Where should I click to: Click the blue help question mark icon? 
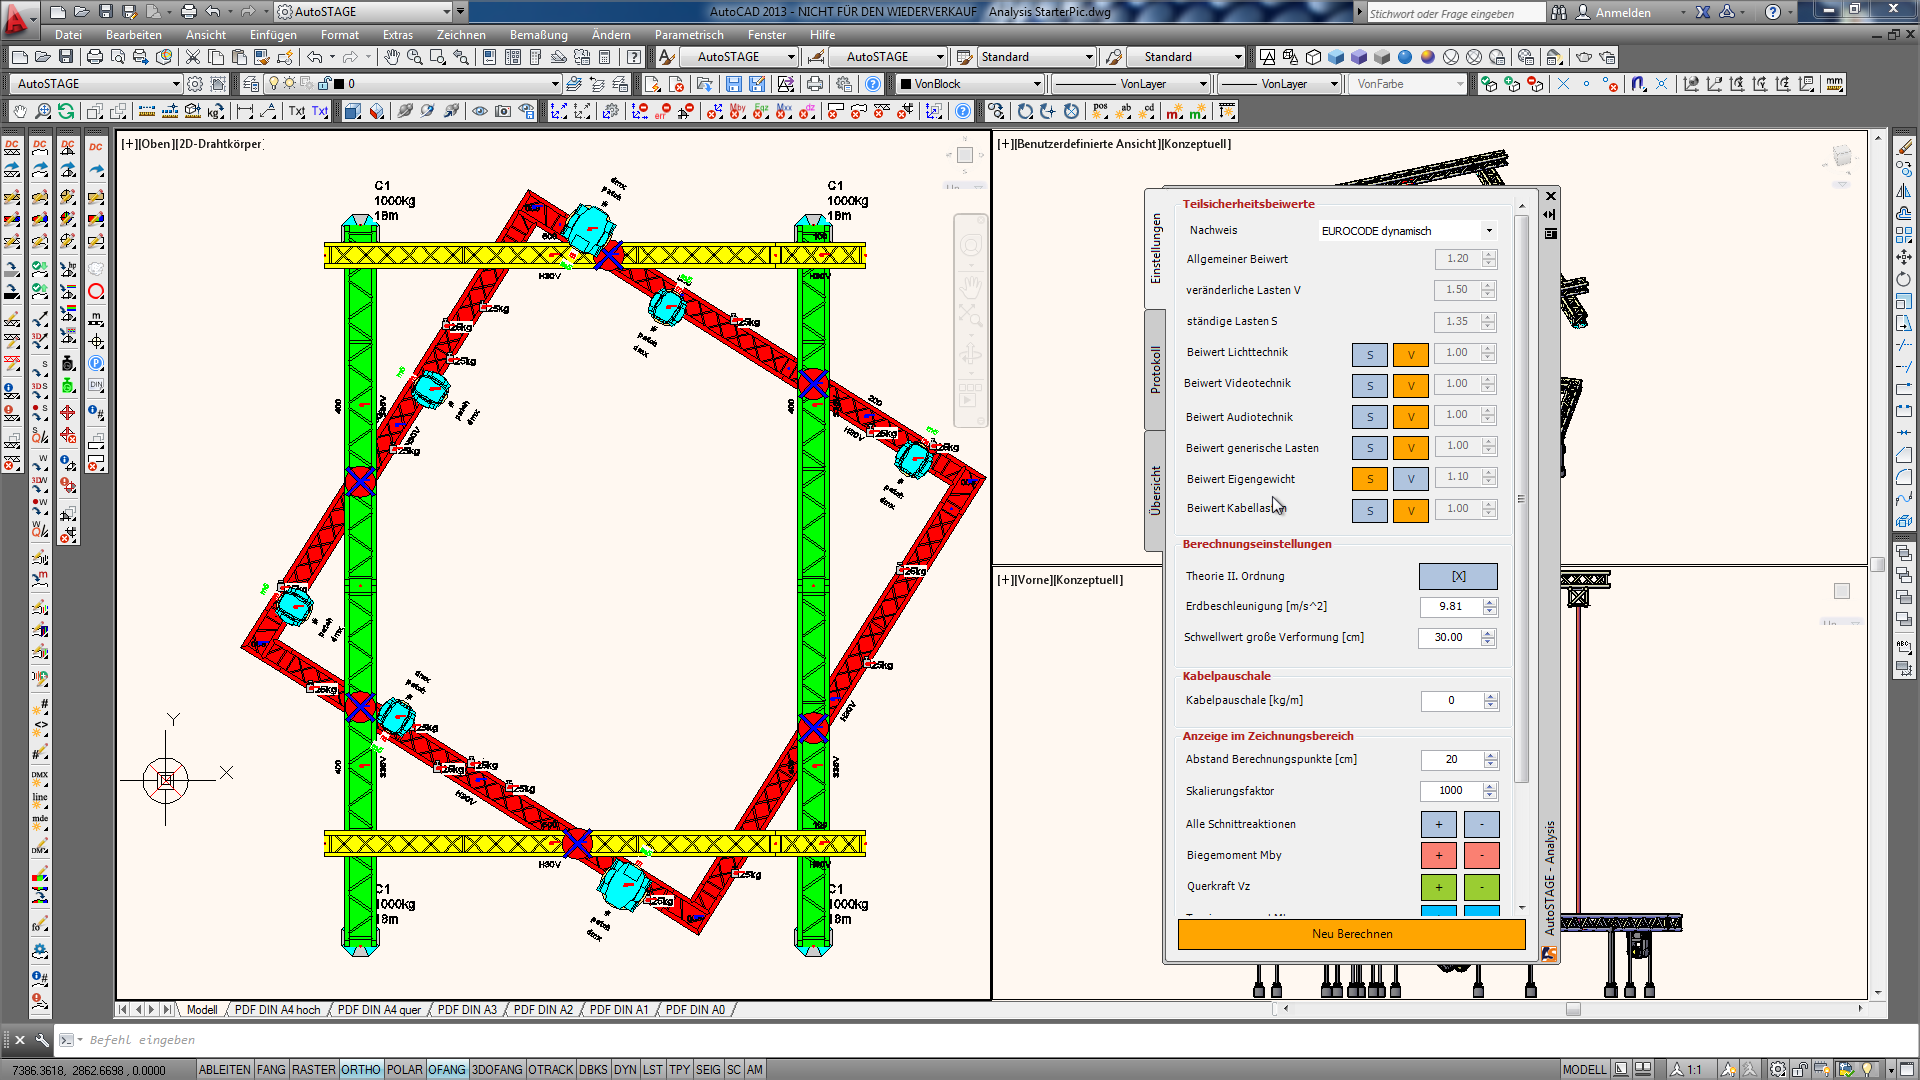(x=873, y=84)
